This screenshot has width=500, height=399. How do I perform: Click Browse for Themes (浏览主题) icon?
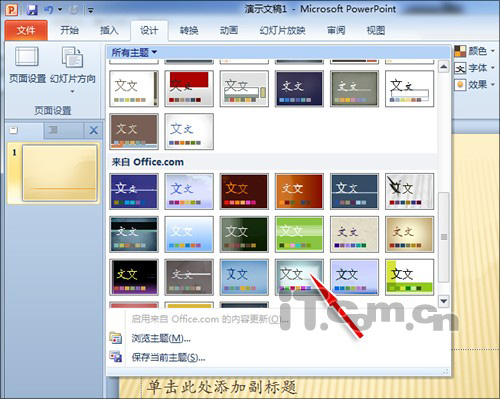pos(116,338)
